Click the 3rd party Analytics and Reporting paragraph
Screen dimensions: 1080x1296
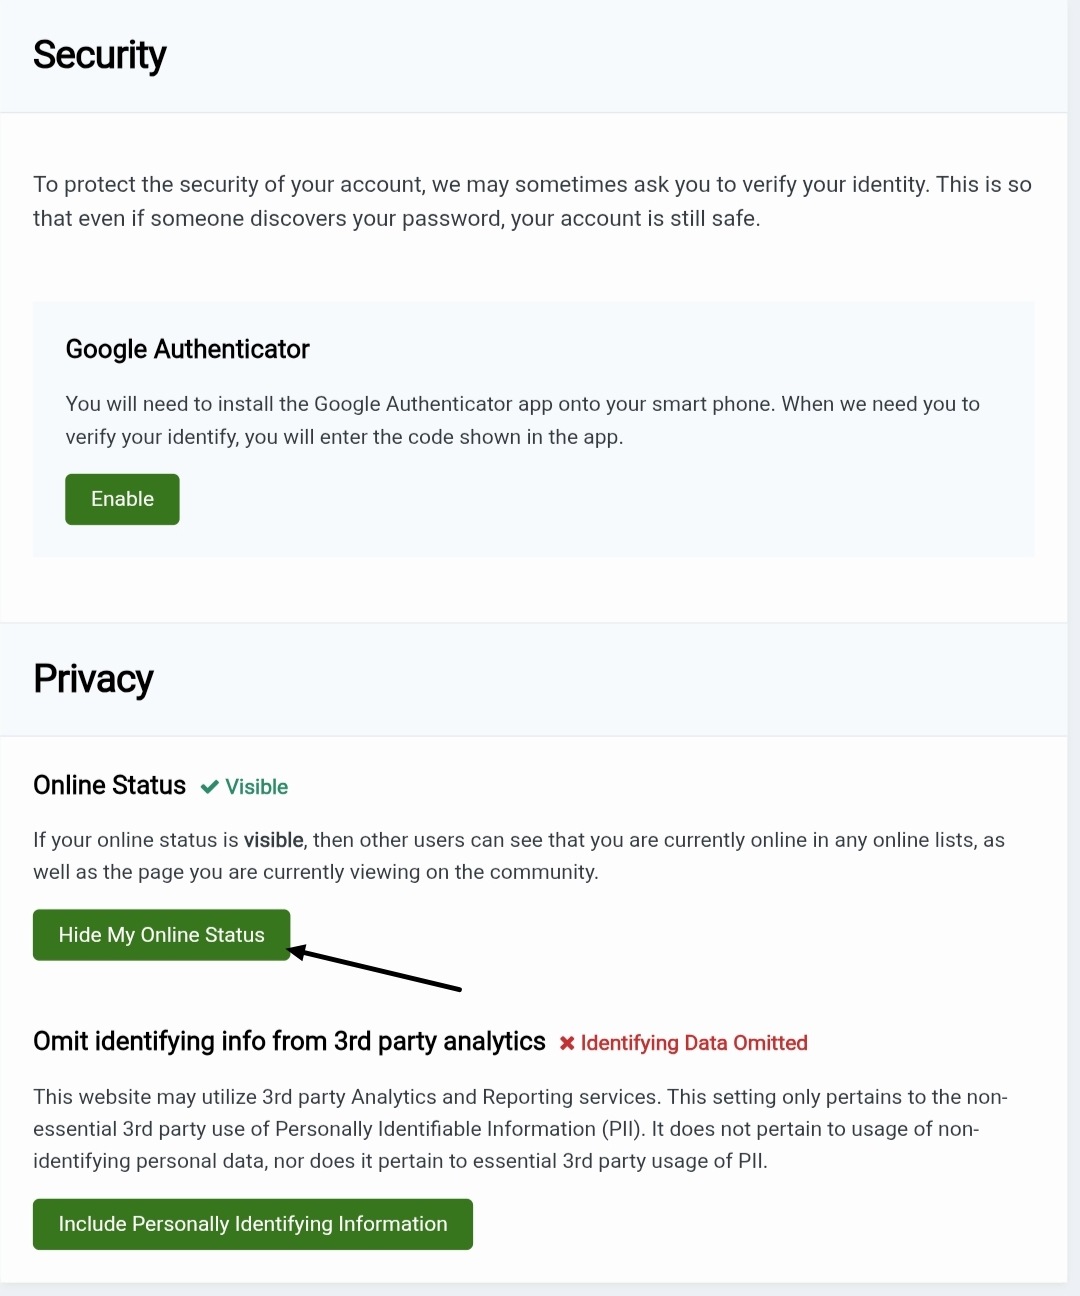click(520, 1129)
